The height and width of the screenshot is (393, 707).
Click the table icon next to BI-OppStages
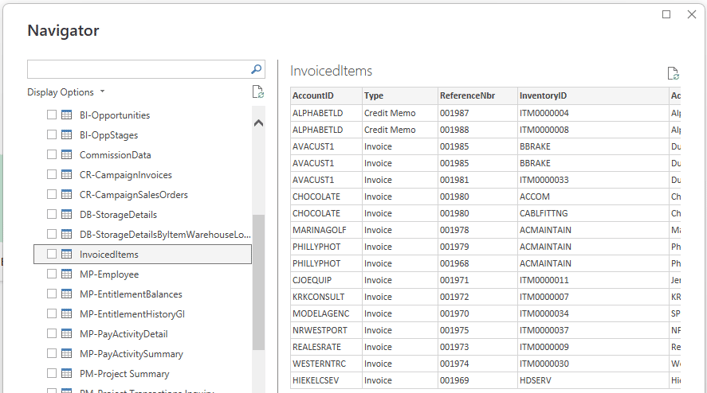(x=66, y=135)
